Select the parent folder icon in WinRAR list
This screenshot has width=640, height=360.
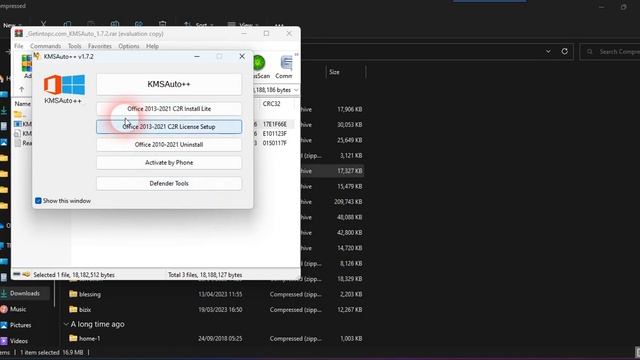point(18,114)
